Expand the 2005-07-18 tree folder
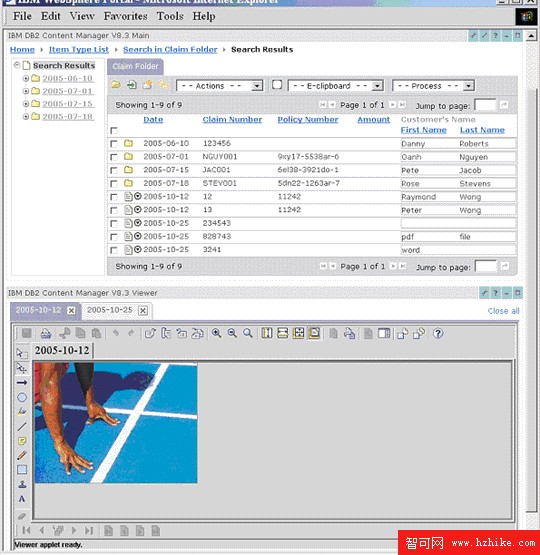Screen dimensions: 540x555 pyautogui.click(x=25, y=116)
